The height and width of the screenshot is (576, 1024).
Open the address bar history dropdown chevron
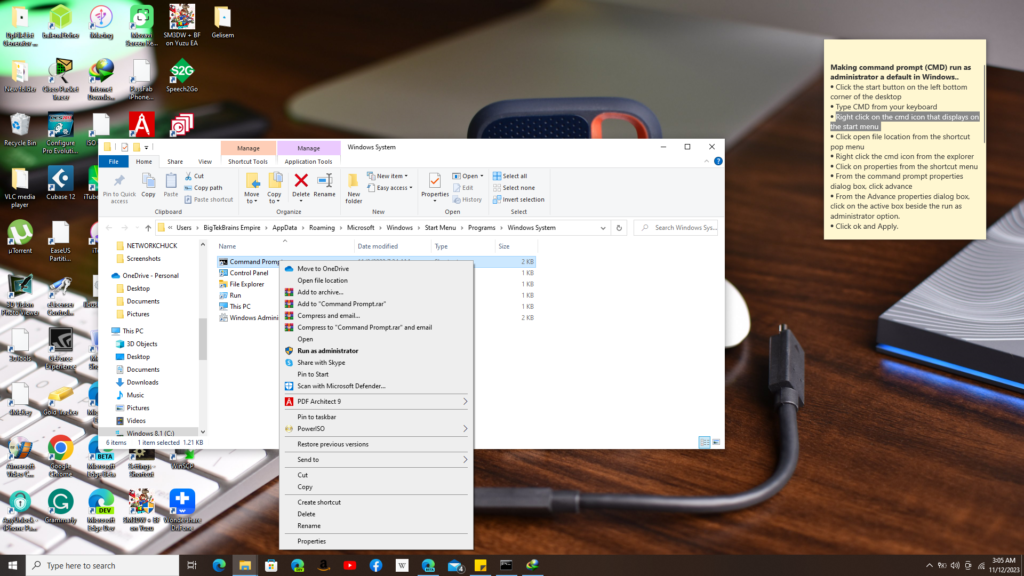click(603, 228)
